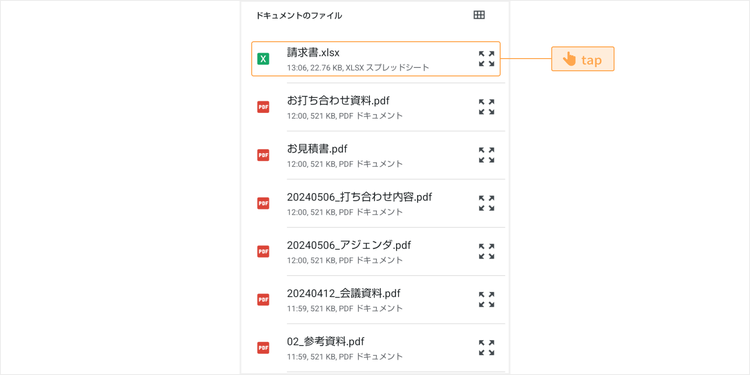This screenshot has height=375, width=750.
Task: Switch to grid view icon
Action: 479,15
